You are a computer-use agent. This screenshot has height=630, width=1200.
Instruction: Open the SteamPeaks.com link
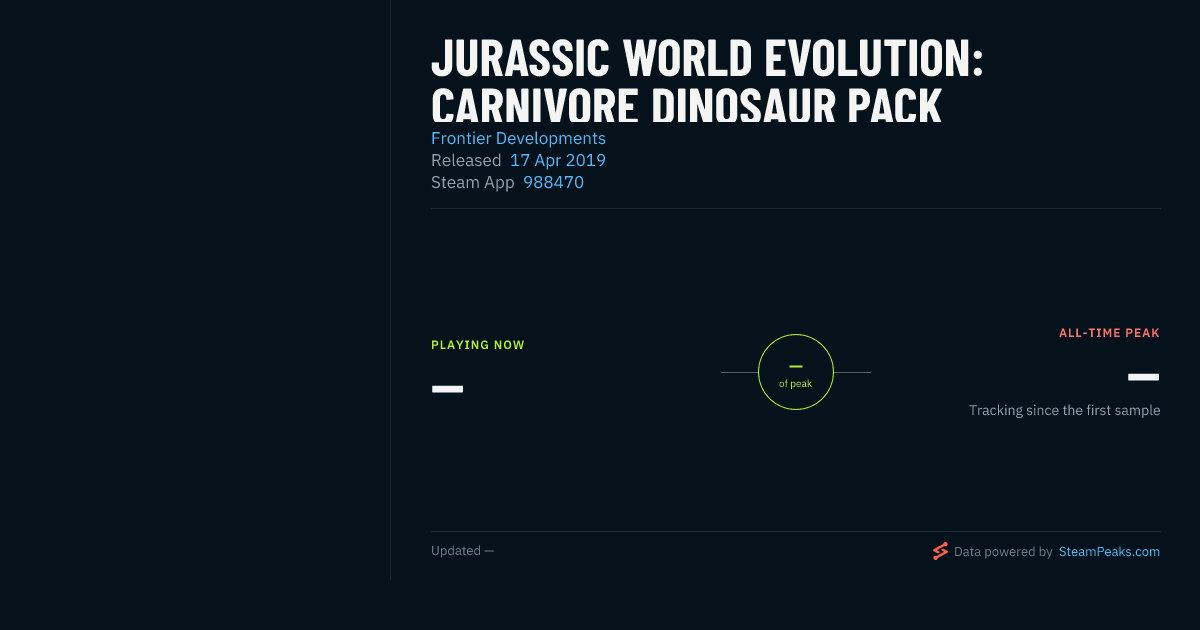(1109, 551)
